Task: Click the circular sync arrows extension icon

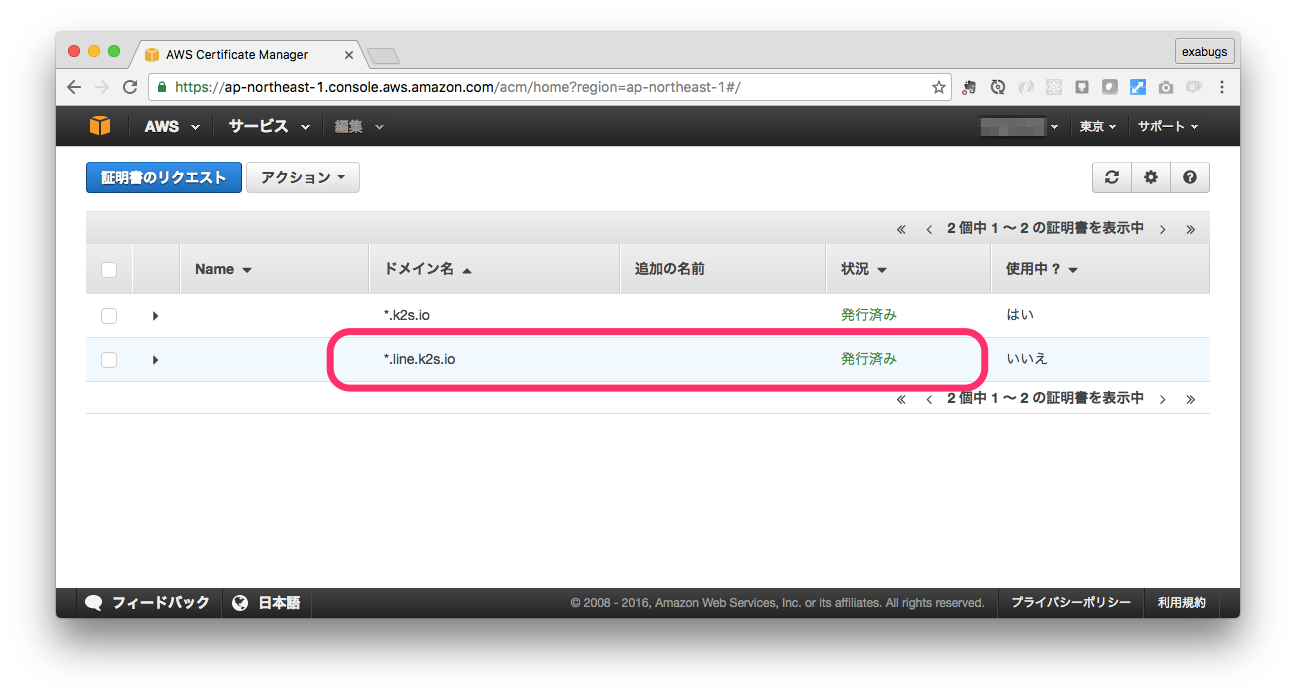Action: pos(997,87)
